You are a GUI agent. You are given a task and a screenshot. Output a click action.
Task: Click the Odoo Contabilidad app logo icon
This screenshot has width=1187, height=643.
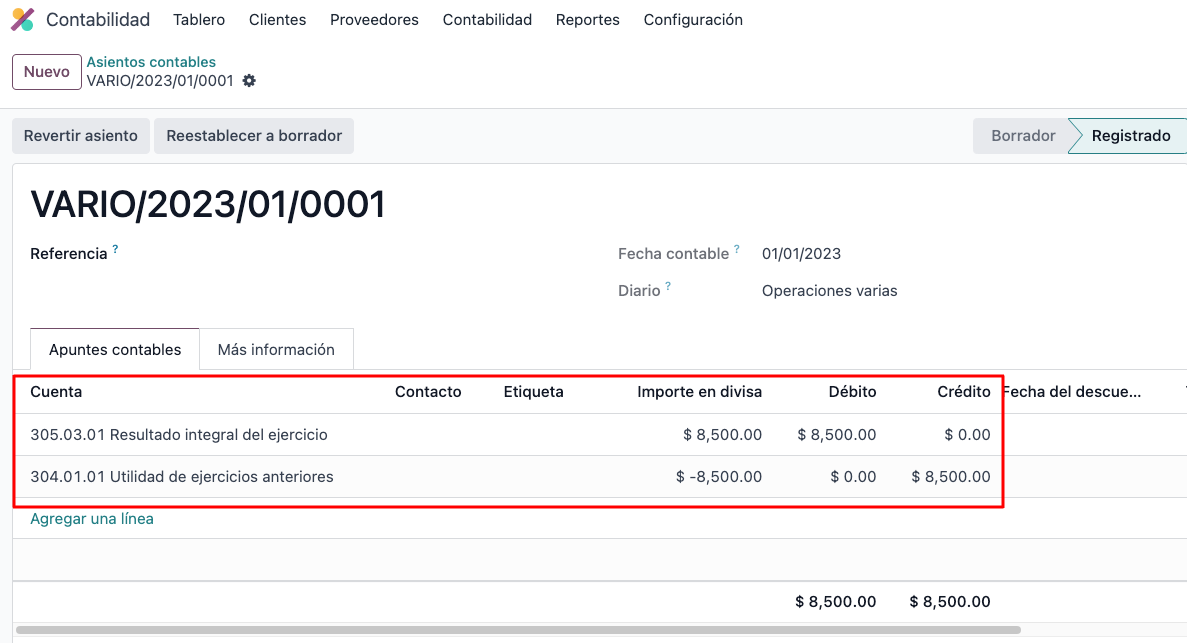coord(22,20)
